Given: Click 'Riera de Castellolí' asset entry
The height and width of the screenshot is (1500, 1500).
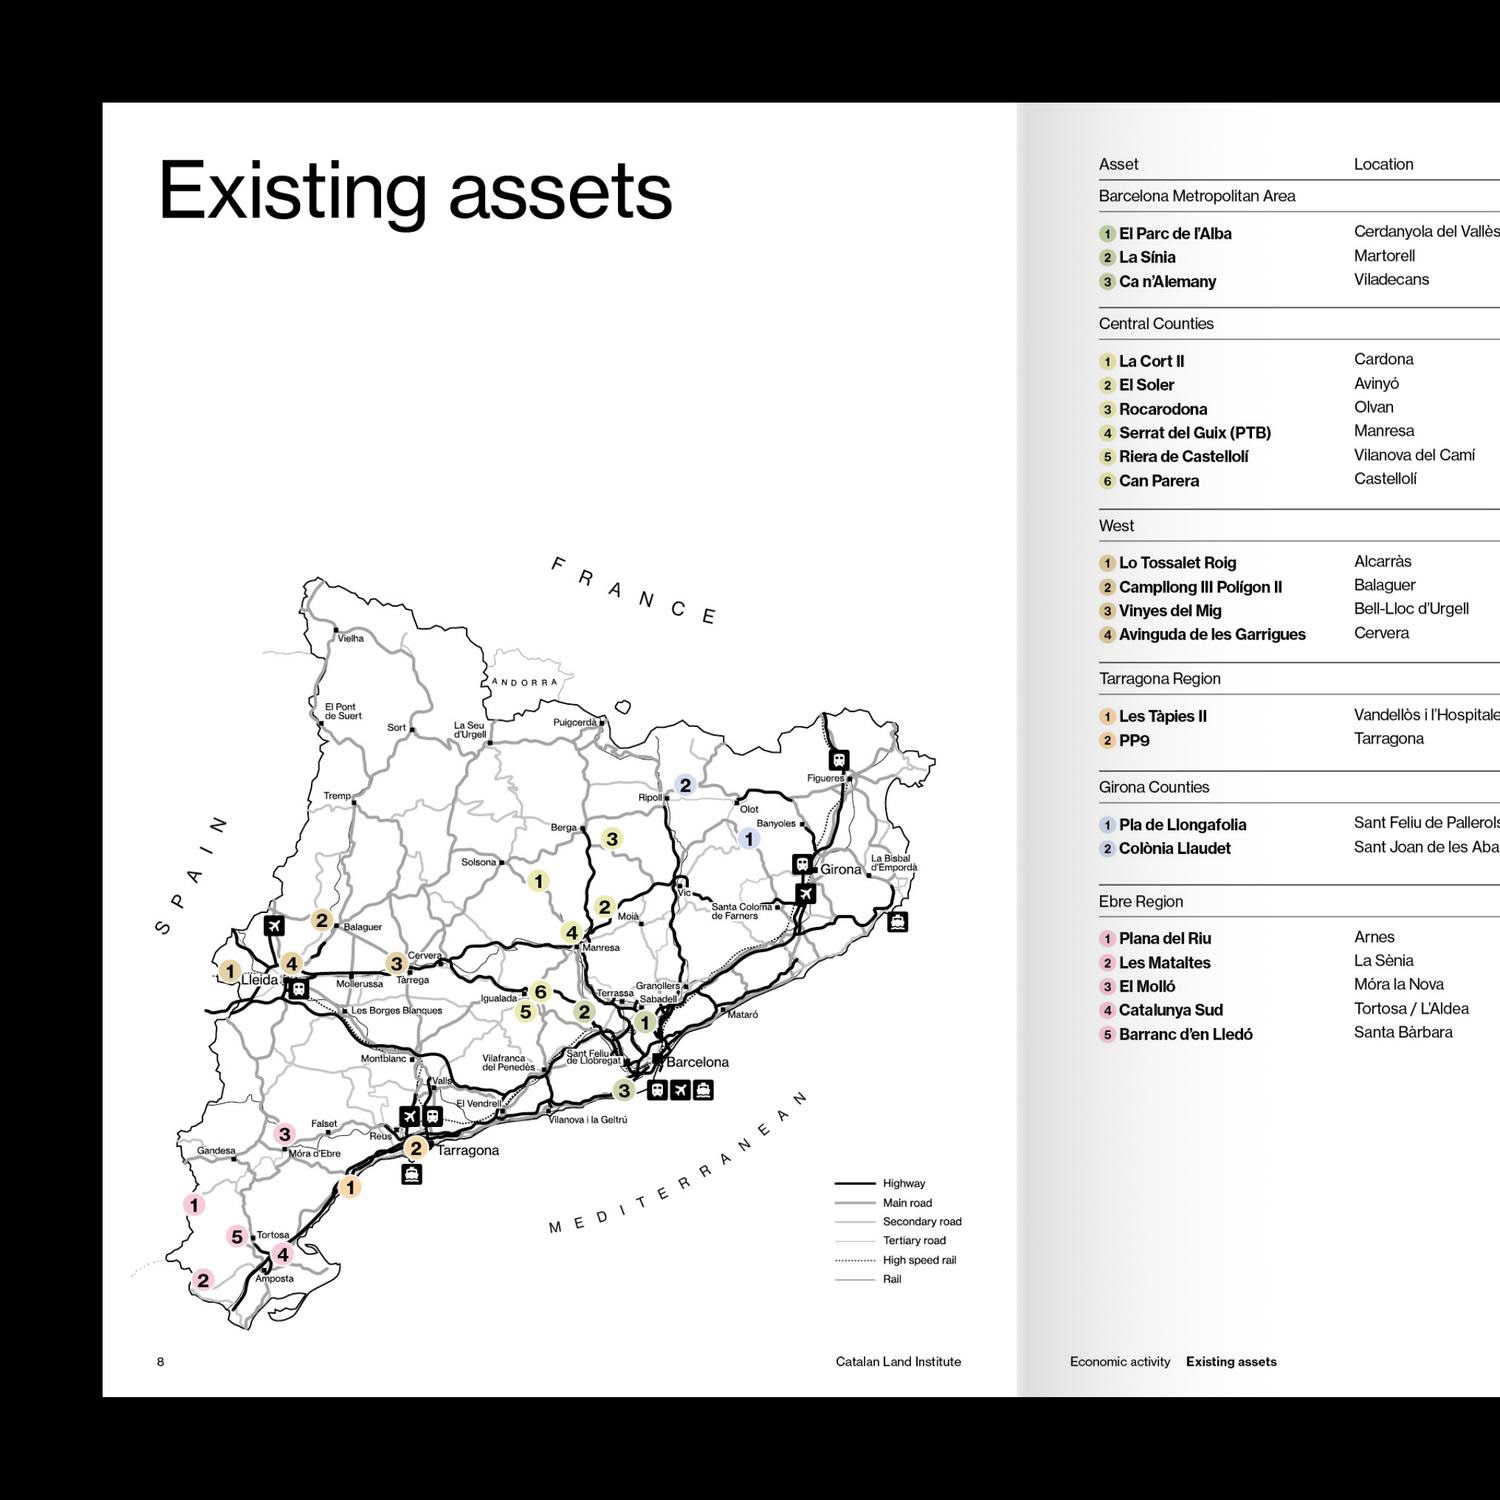Looking at the screenshot, I should click(x=1184, y=457).
